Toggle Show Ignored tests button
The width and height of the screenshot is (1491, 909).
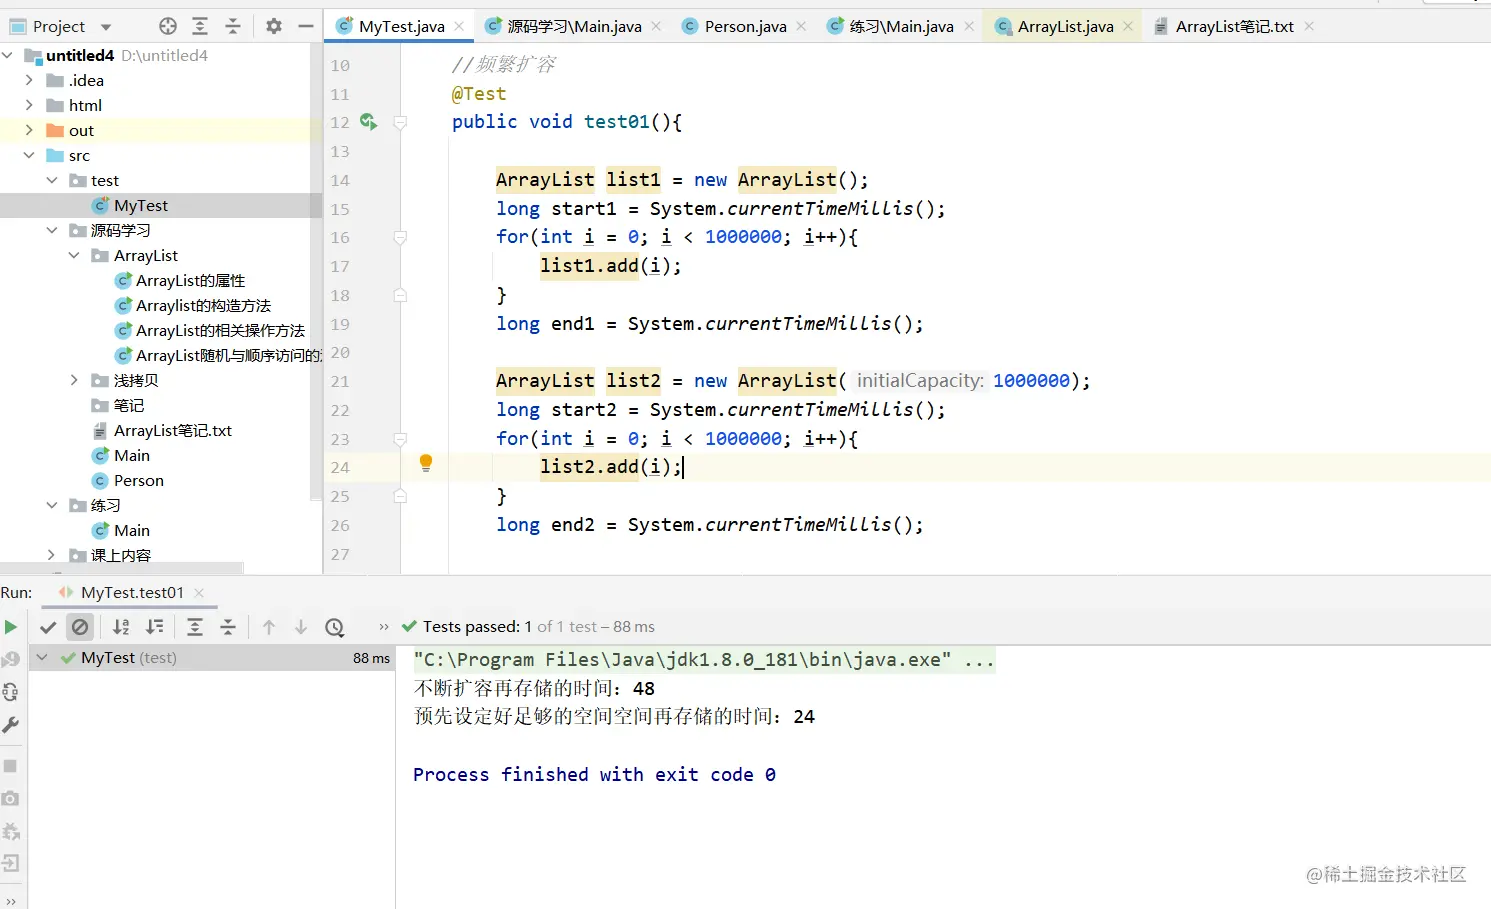tap(80, 627)
